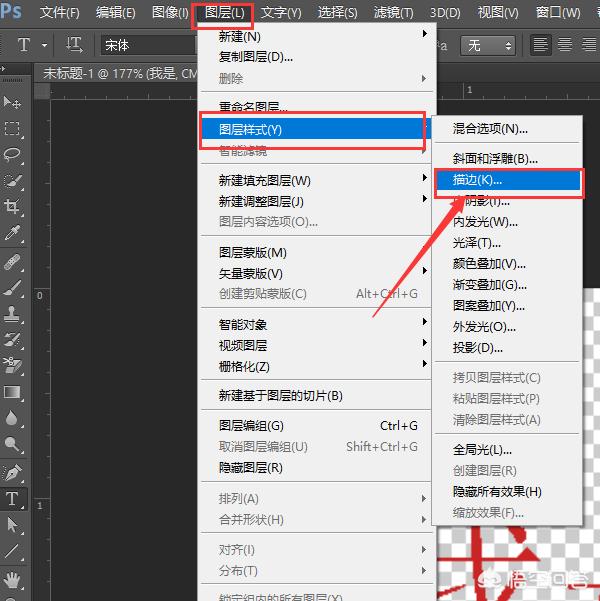Expand the 新建(N) submenu
The height and width of the screenshot is (601, 600).
click(424, 34)
